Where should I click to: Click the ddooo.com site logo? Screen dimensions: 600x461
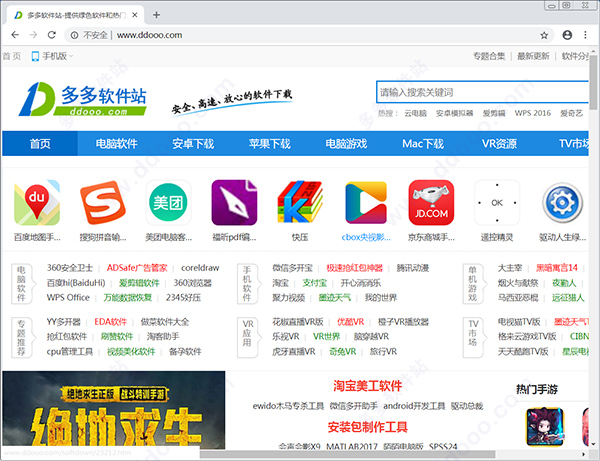pos(83,99)
